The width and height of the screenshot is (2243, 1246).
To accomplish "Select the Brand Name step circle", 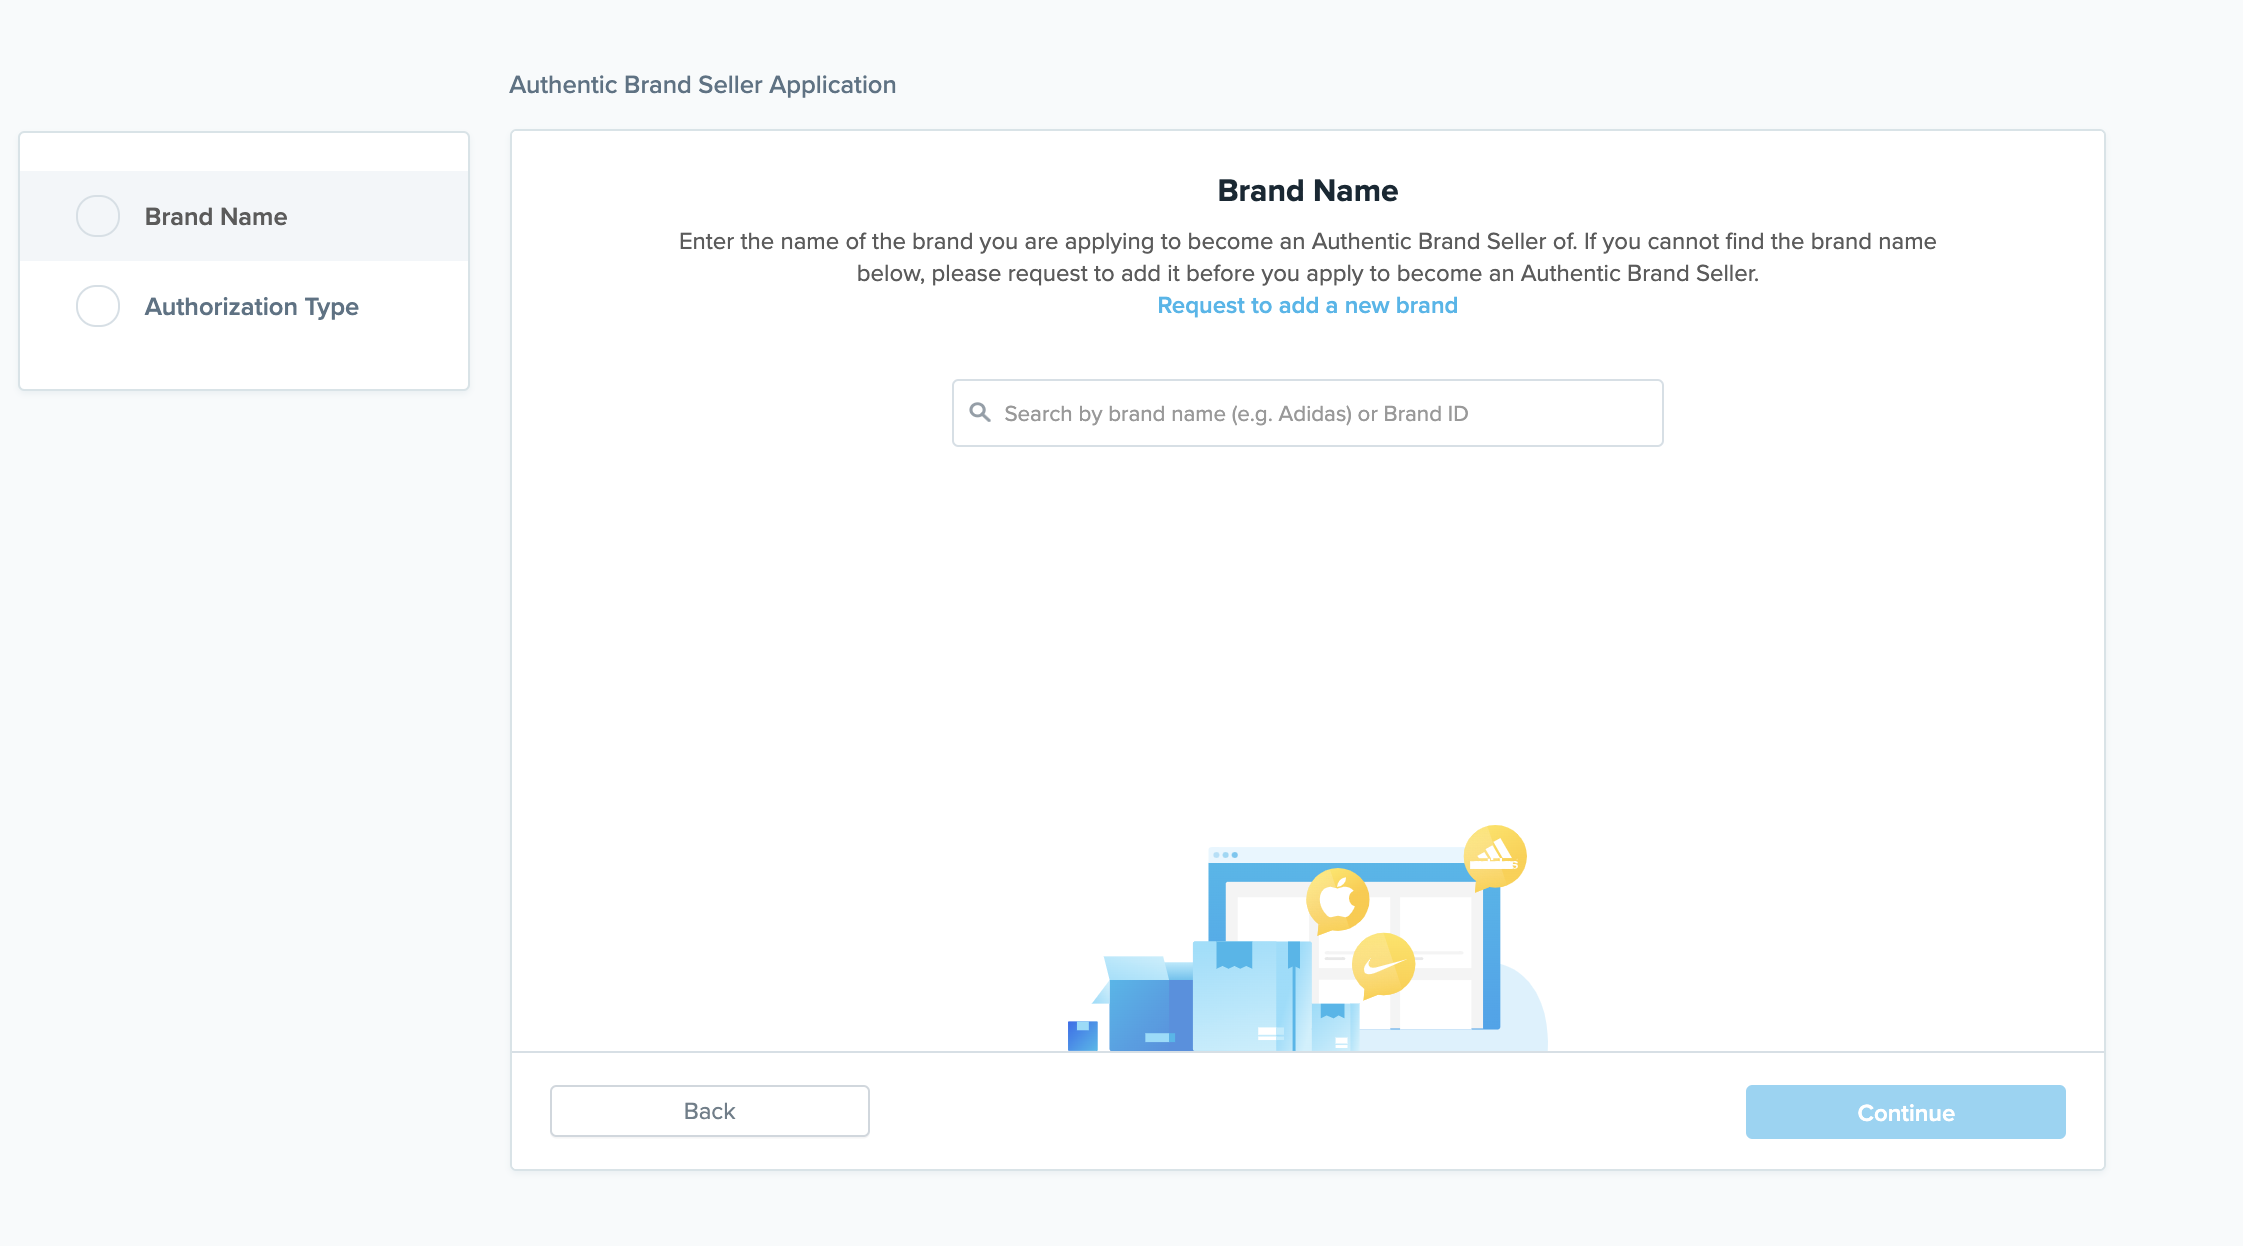I will [98, 216].
